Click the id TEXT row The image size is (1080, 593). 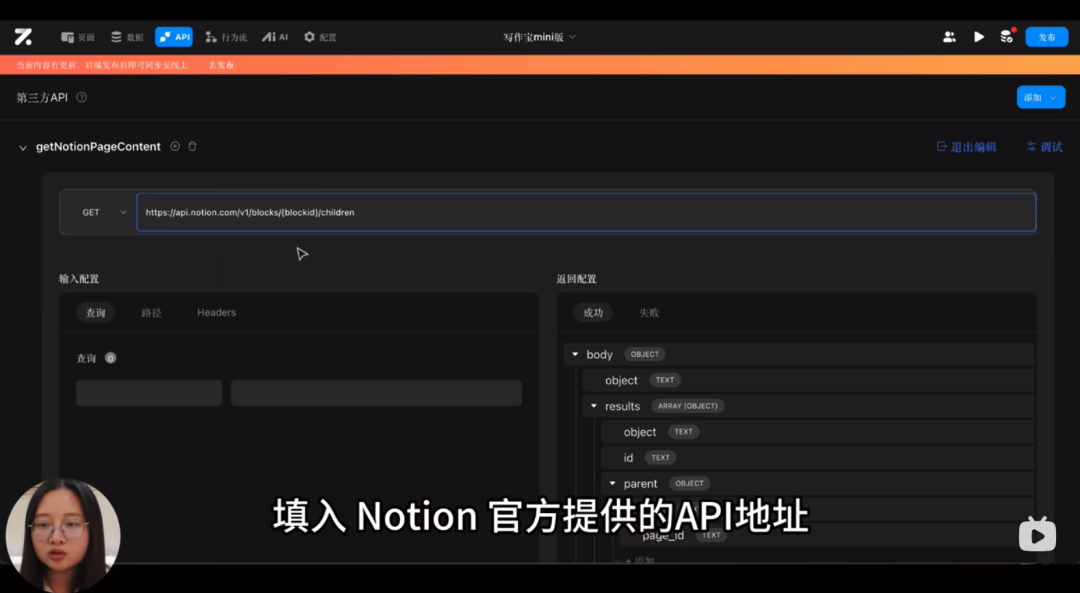[817, 457]
